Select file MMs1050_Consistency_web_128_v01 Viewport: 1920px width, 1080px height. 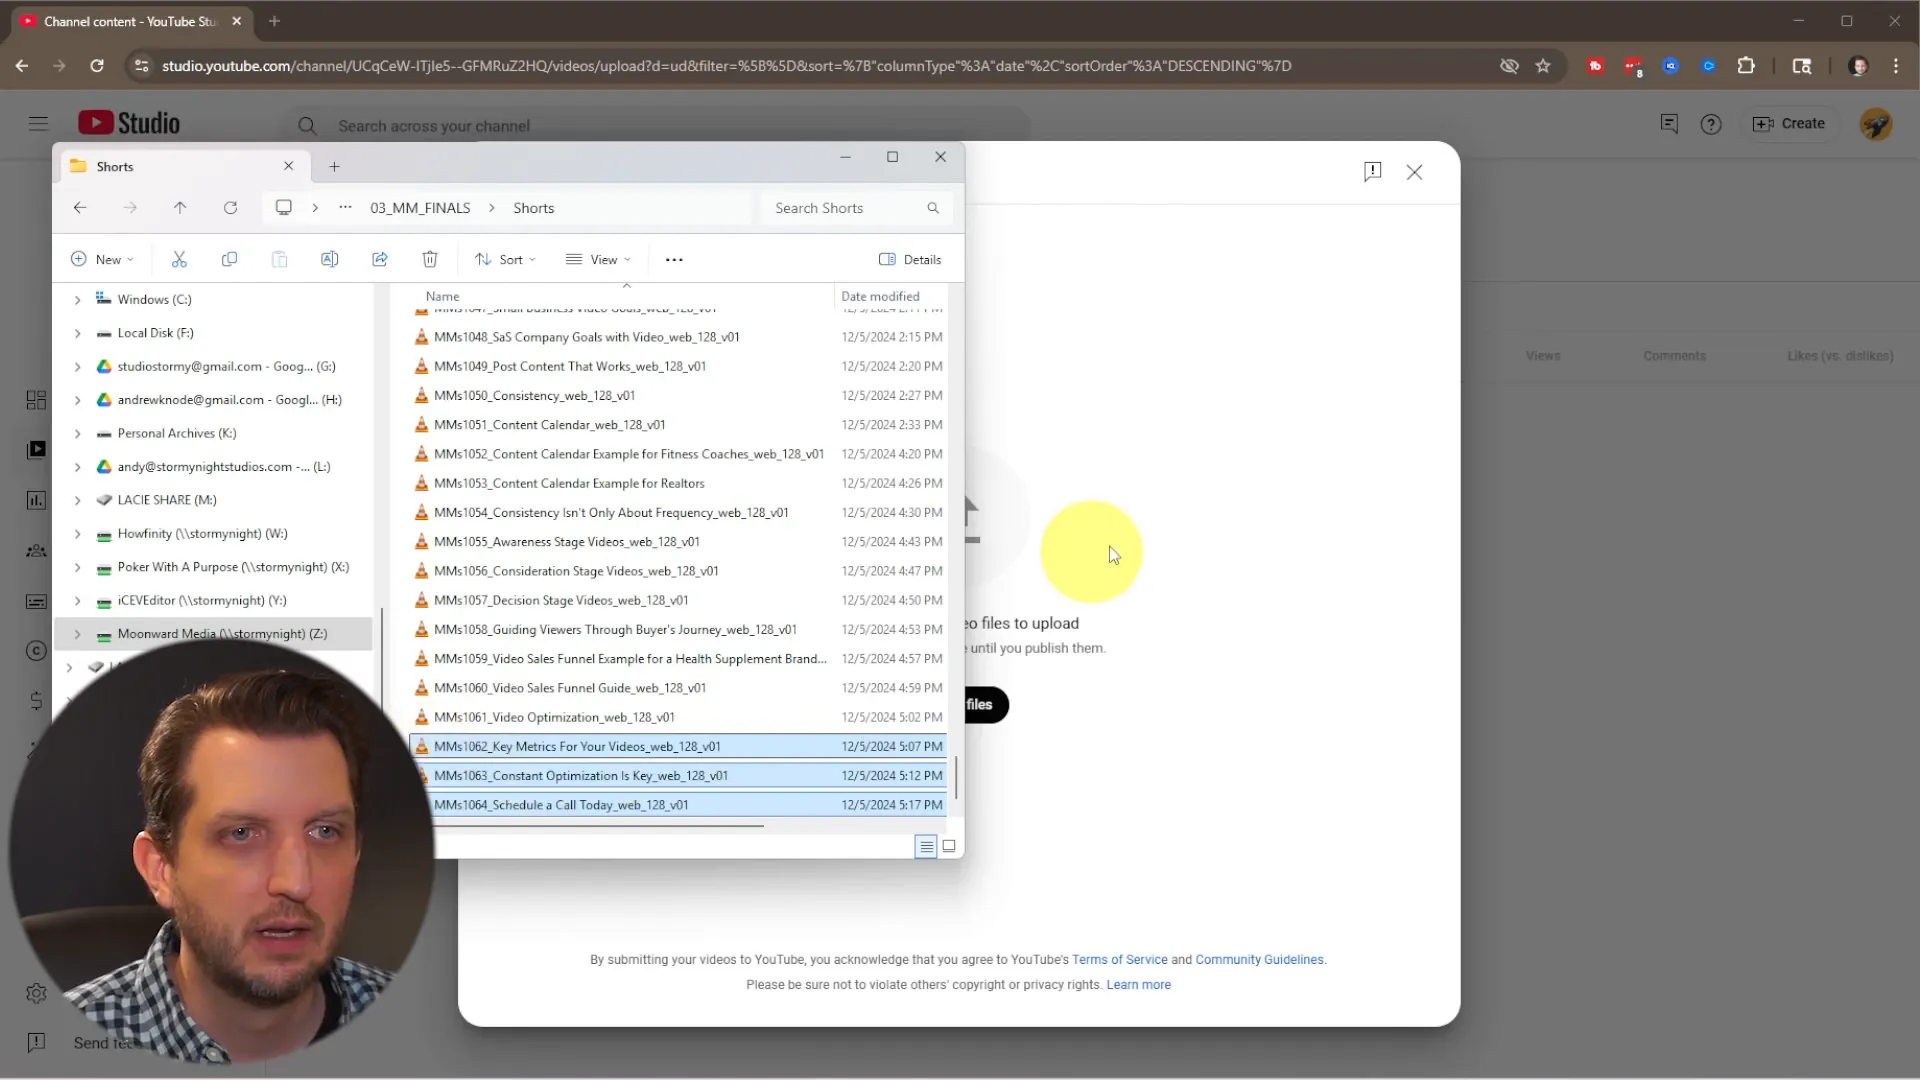coord(679,395)
